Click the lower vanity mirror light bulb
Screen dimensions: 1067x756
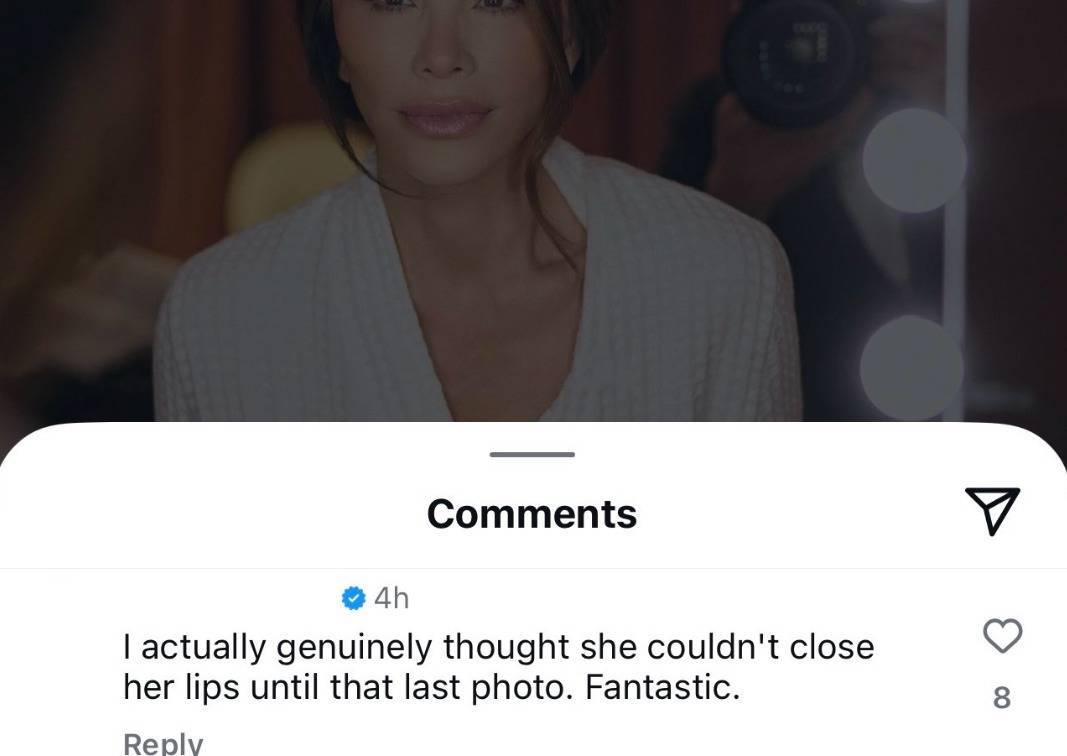coord(911,367)
